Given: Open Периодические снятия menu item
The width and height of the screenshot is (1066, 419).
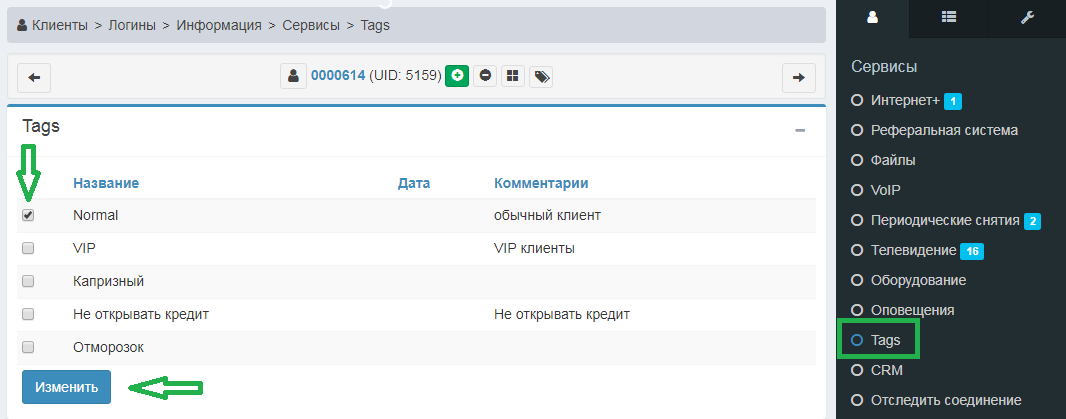Looking at the screenshot, I should coord(944,220).
